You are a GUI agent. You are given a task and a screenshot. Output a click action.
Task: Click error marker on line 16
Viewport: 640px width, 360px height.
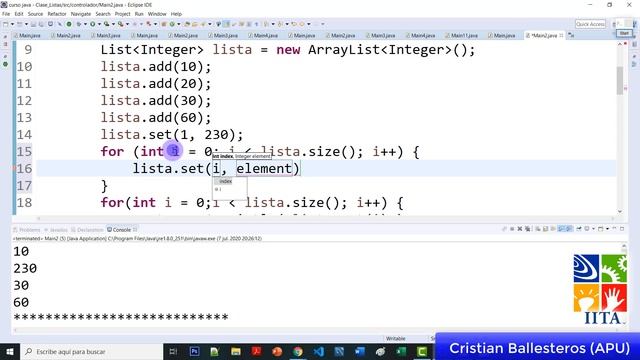[x=15, y=168]
